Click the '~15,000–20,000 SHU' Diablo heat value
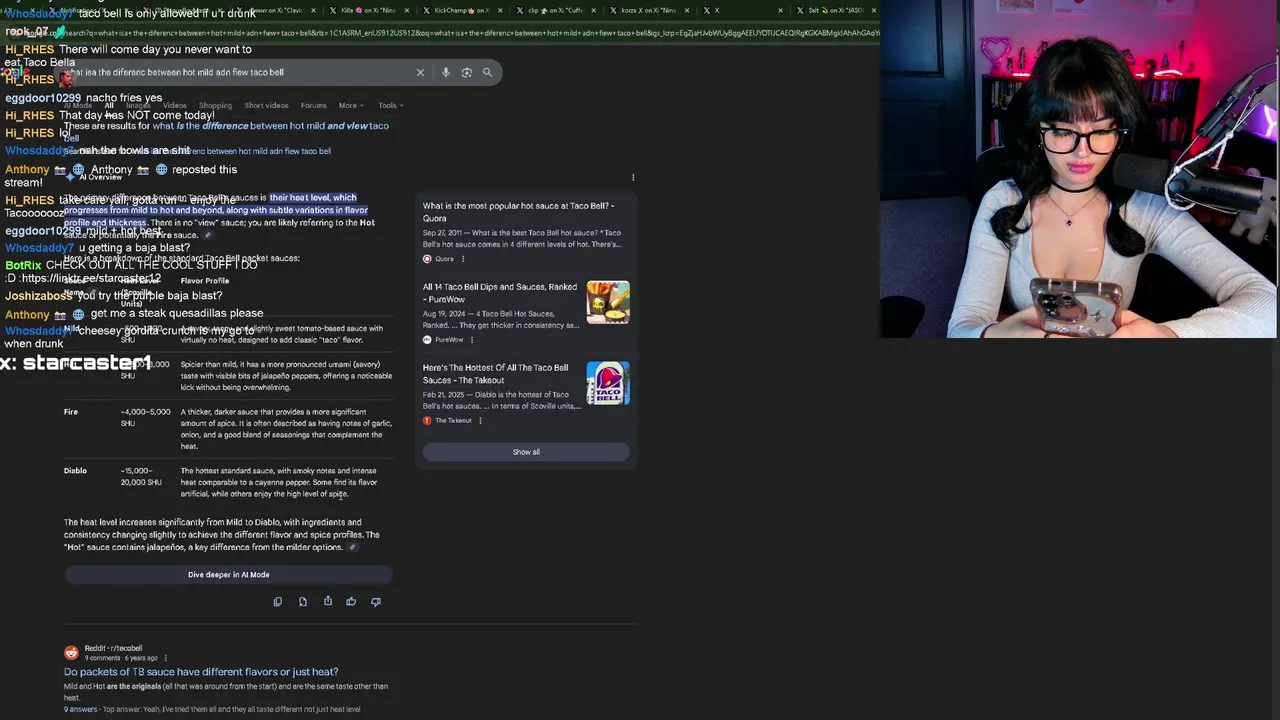Image resolution: width=1280 pixels, height=720 pixels. pyautogui.click(x=141, y=477)
